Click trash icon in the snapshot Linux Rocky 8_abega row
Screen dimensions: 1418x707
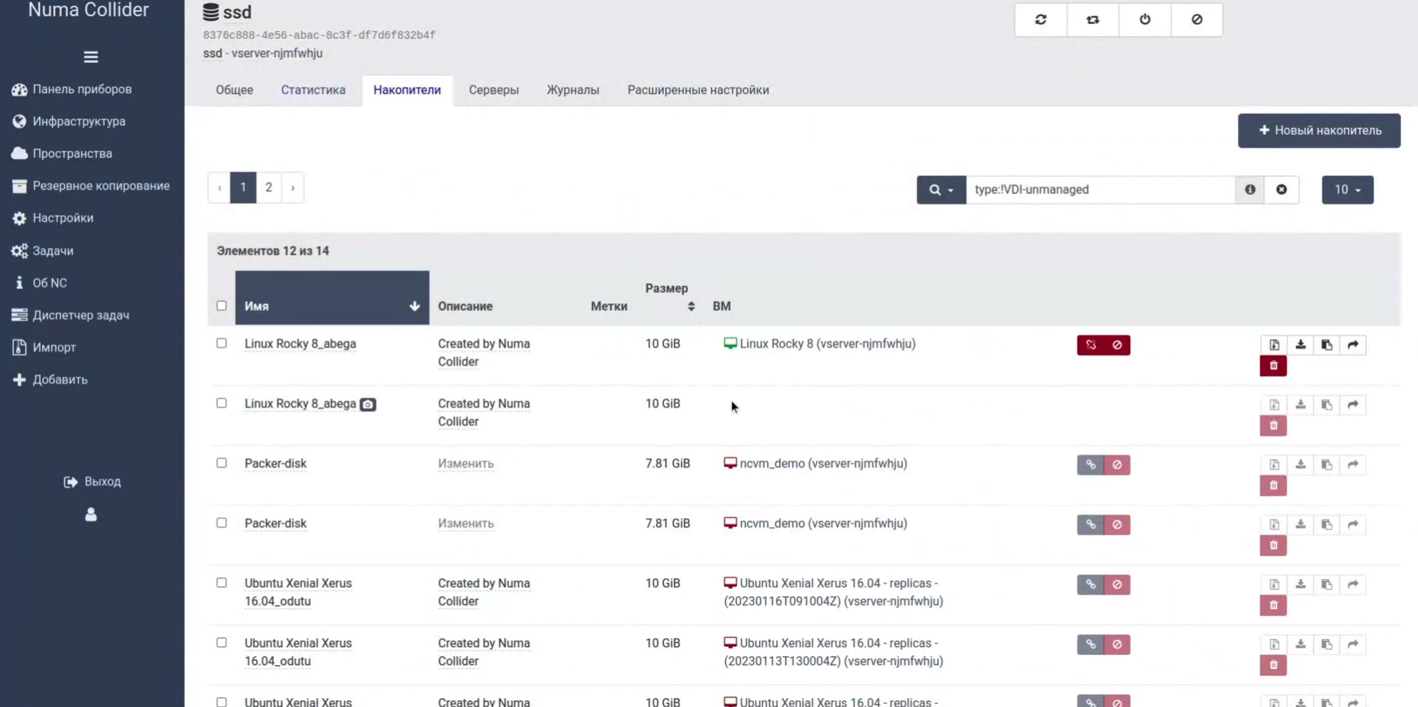coord(1273,426)
